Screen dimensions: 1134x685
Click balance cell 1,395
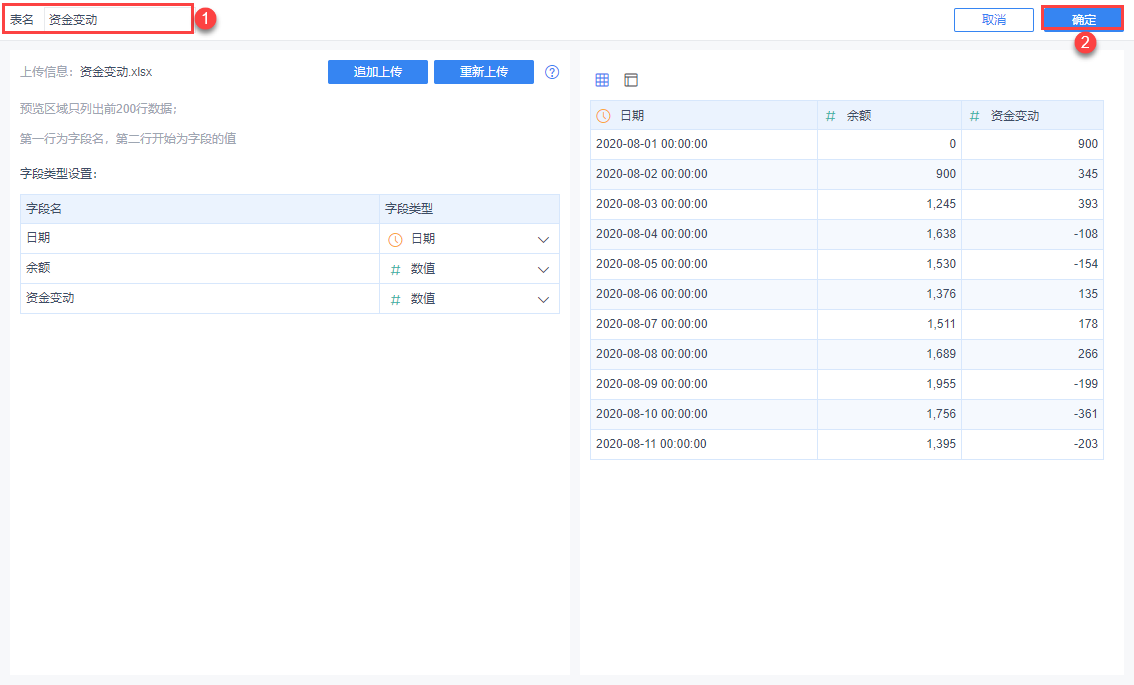pos(890,444)
